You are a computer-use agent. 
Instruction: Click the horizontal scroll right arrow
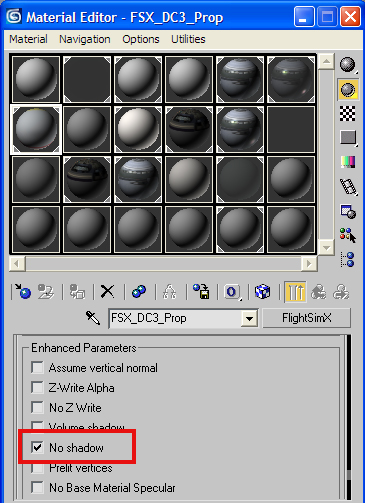(309, 264)
